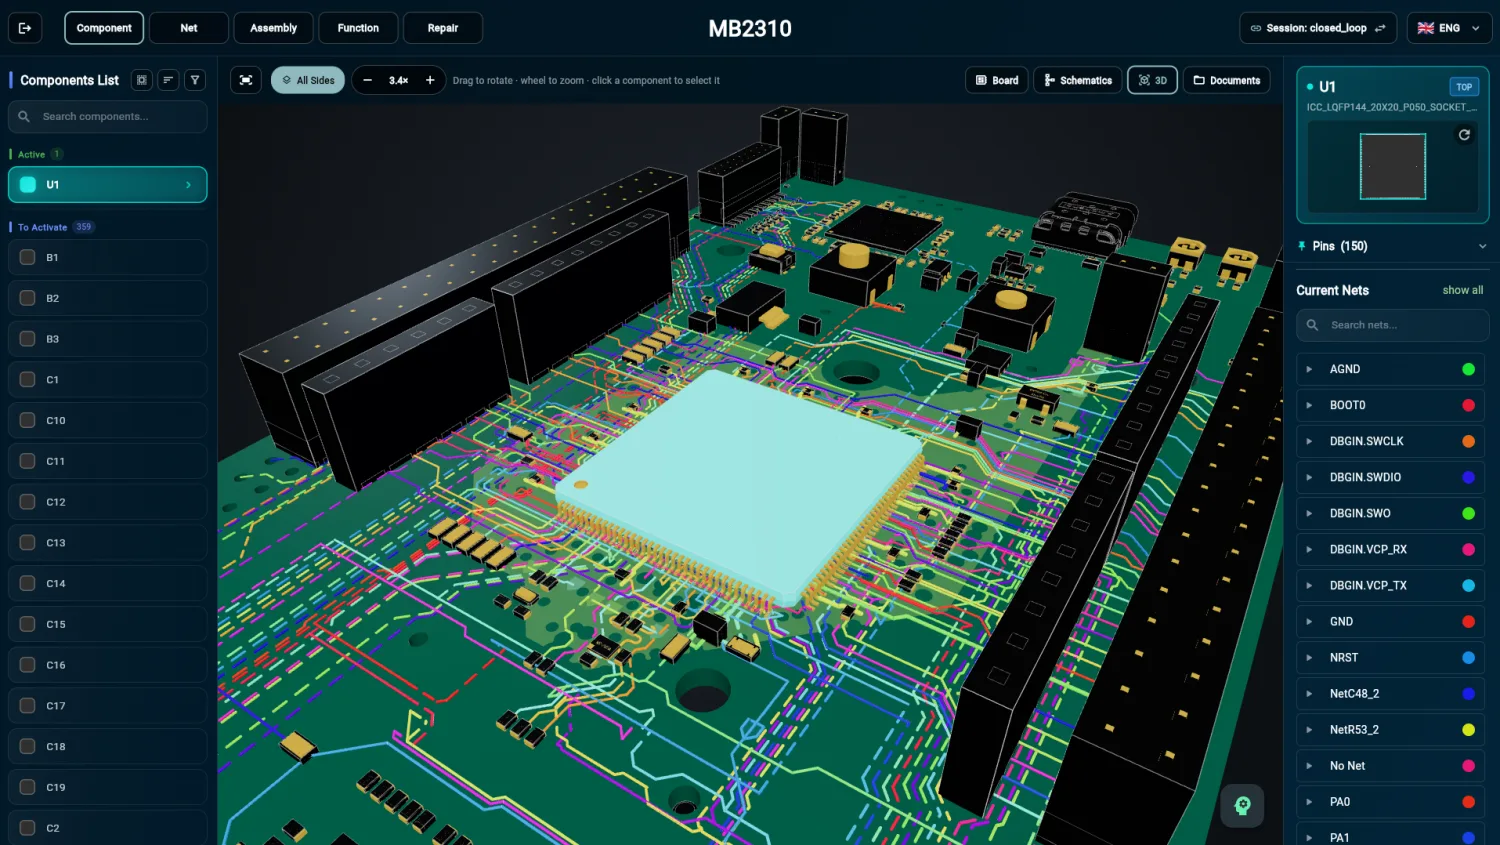Uncheck the active U1 component

[28, 184]
